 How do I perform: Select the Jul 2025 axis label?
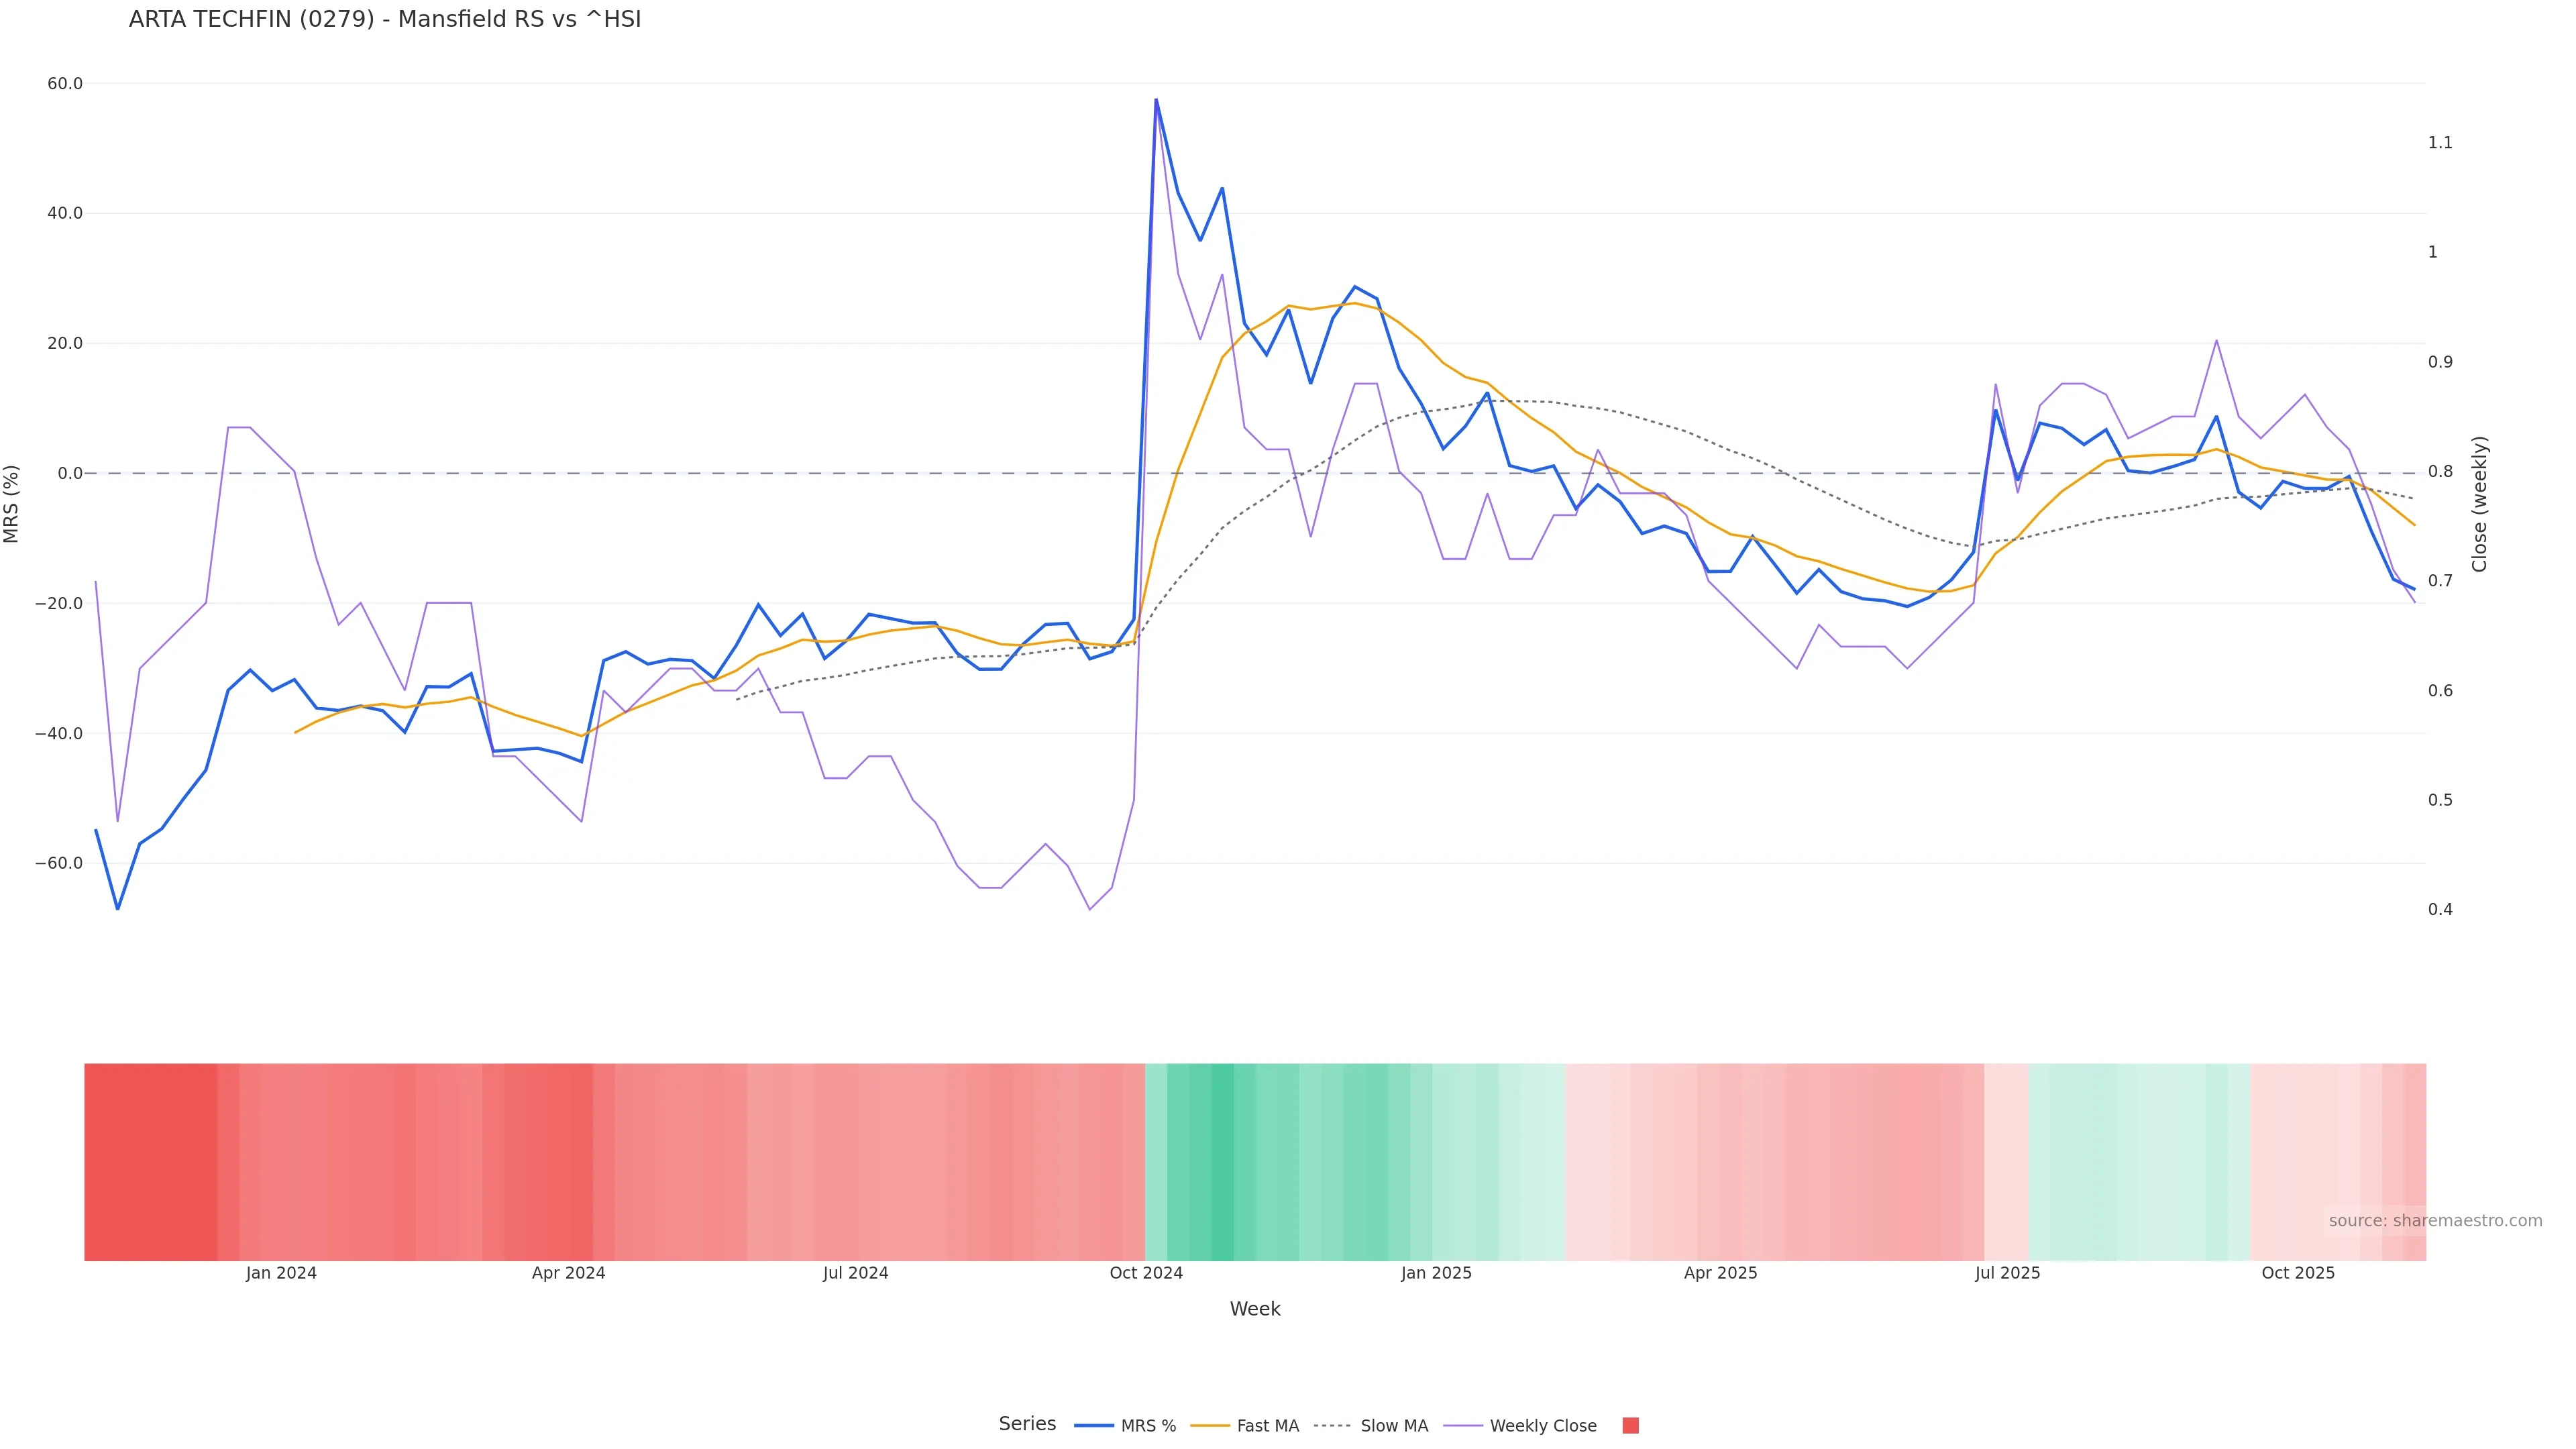pos(2007,1273)
